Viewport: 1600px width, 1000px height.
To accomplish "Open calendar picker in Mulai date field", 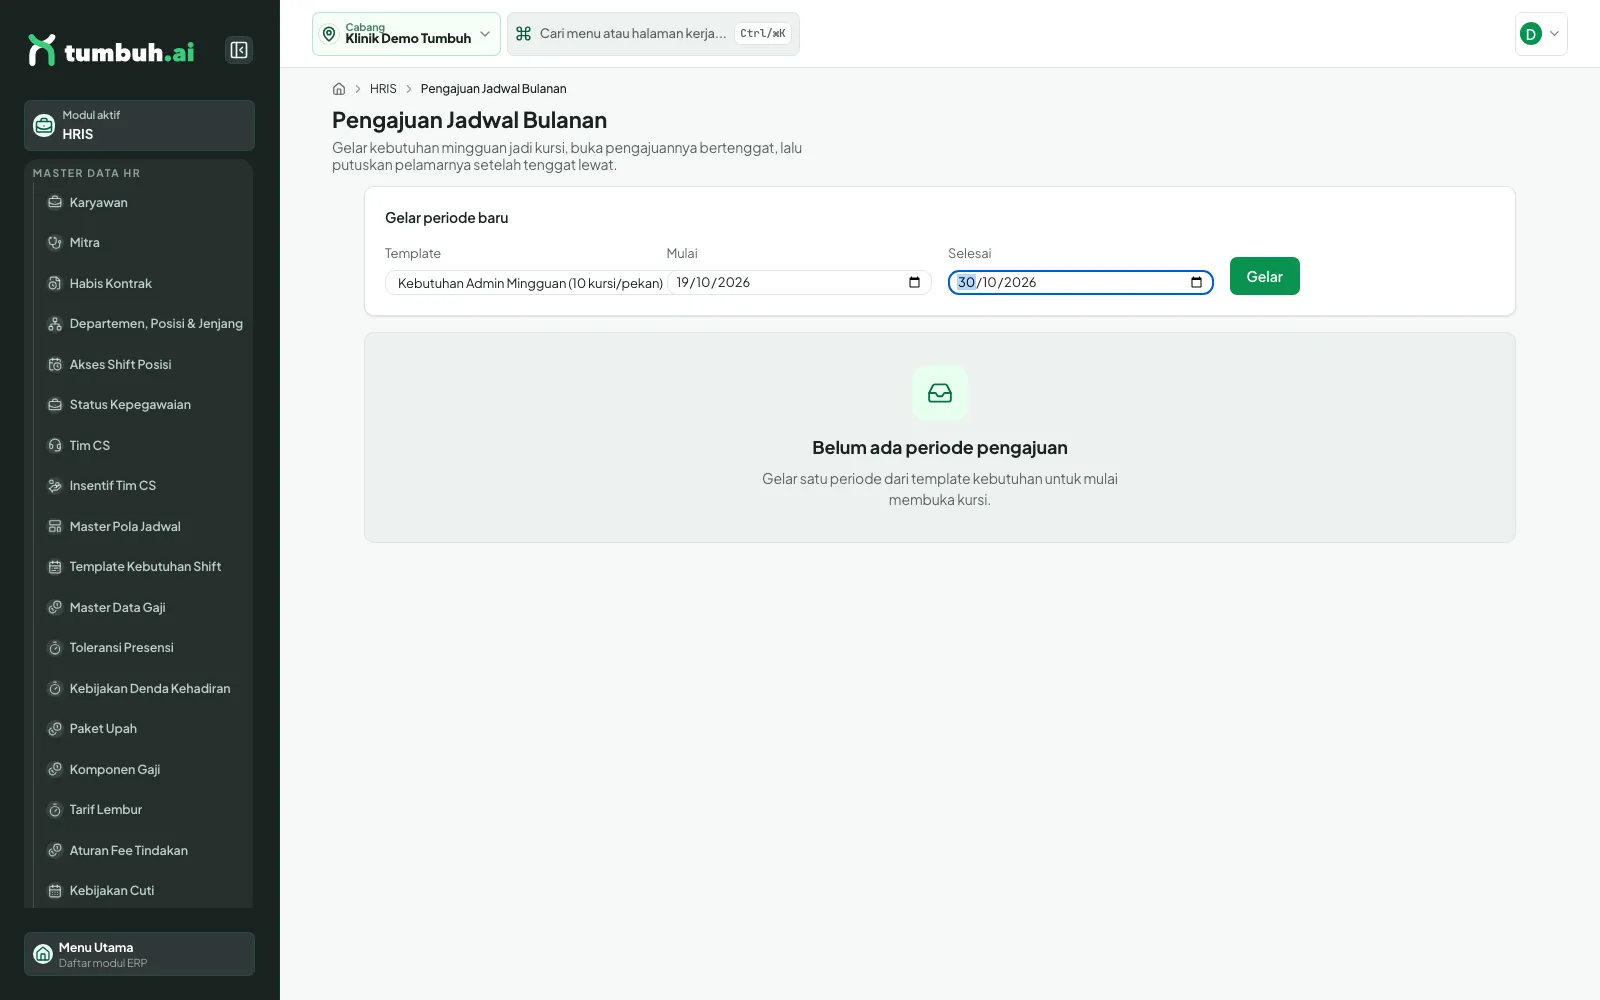I will (914, 282).
